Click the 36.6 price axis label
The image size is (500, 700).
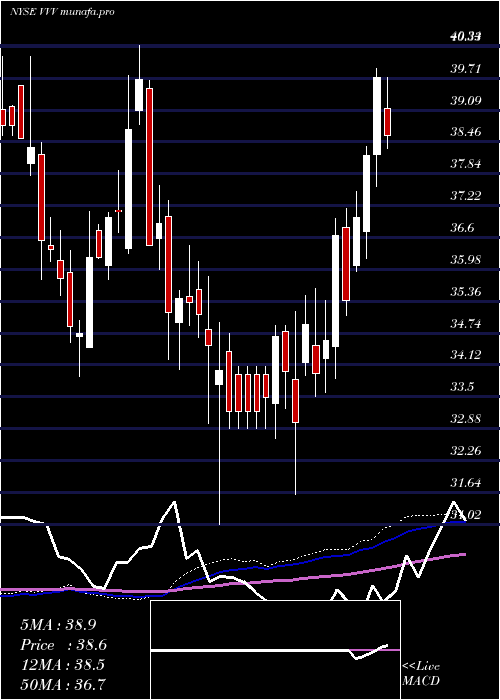462,228
